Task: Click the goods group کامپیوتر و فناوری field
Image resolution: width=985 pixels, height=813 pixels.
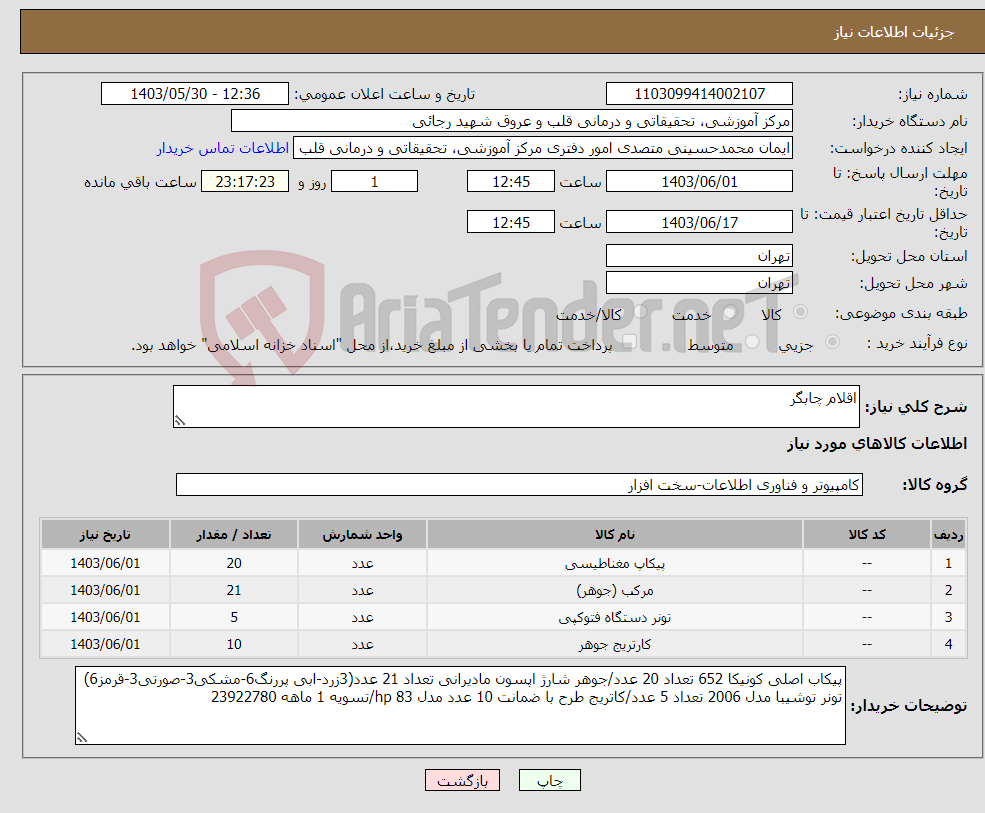Action: [520, 484]
